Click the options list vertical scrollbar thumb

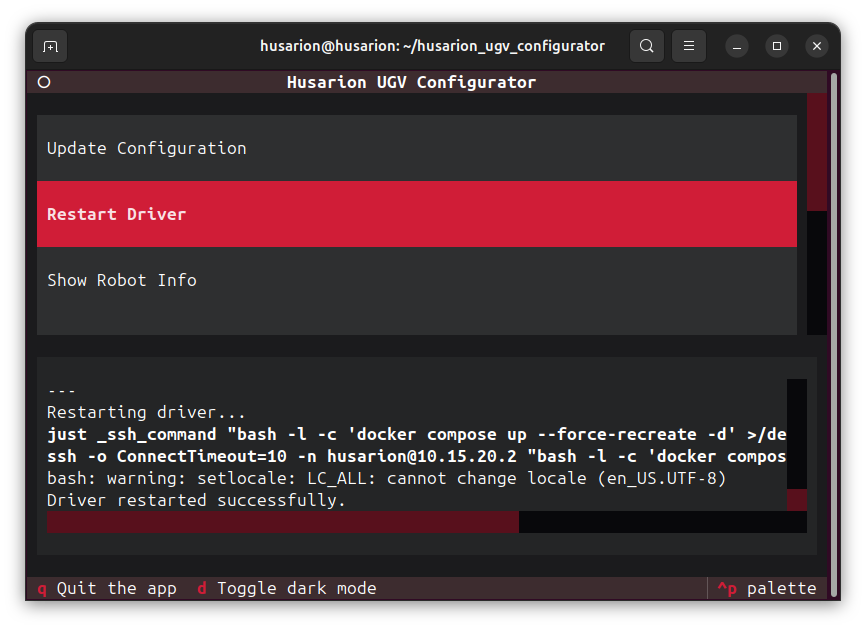817,152
